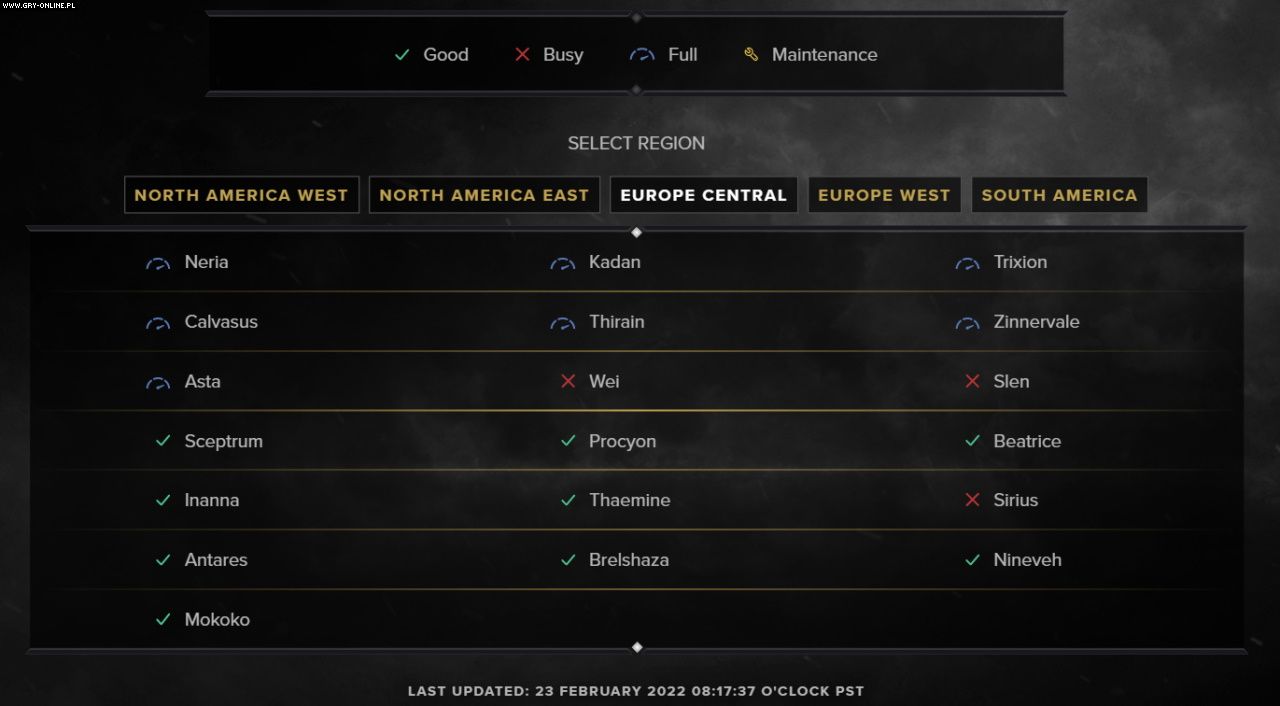The image size is (1280, 706).
Task: Select the North America East tab
Action: tap(484, 195)
